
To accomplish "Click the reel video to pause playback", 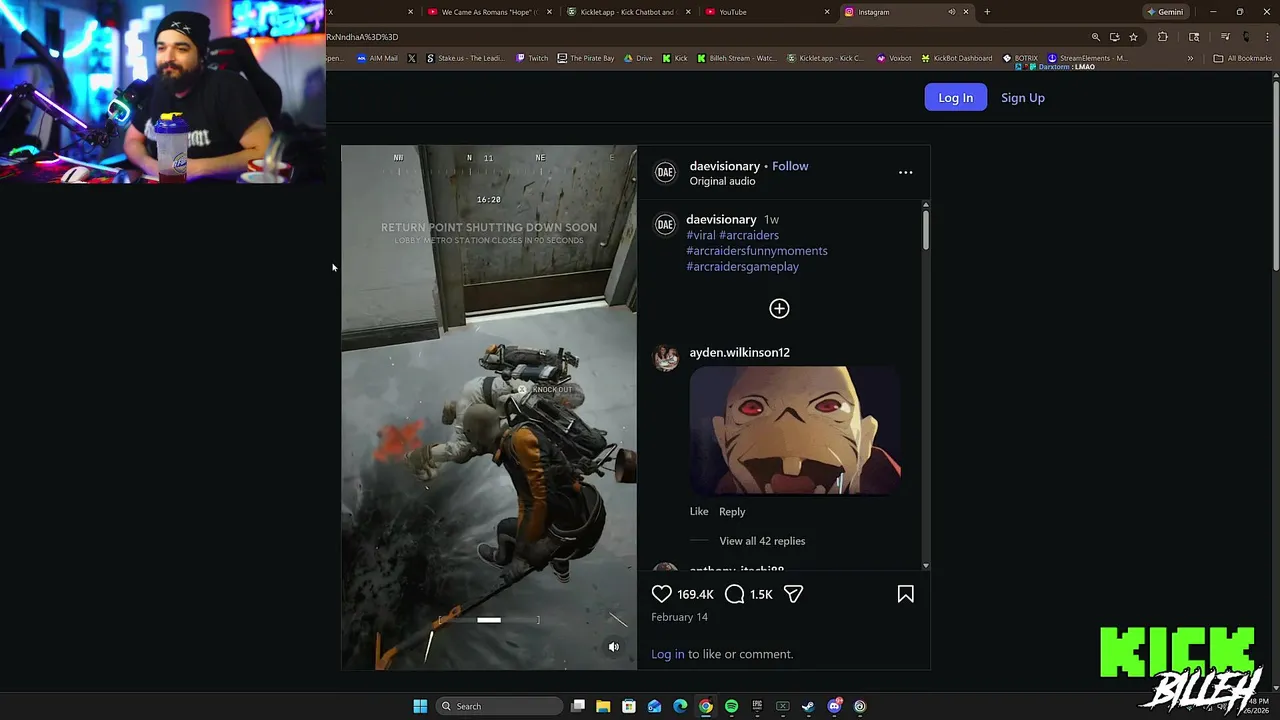I will 488,407.
